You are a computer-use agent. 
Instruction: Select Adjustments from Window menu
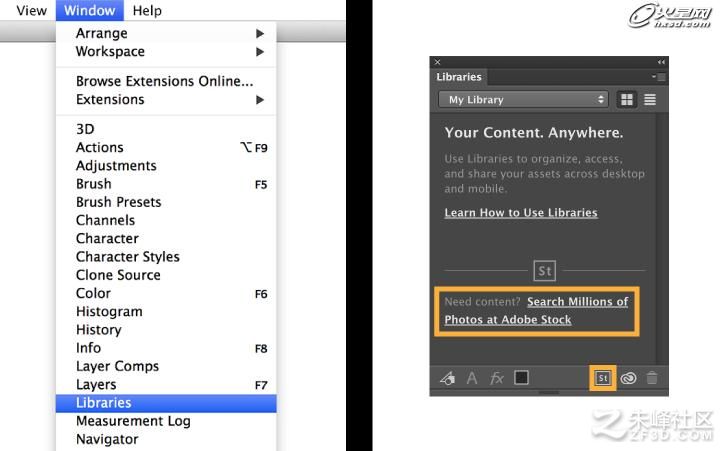tap(166, 166)
